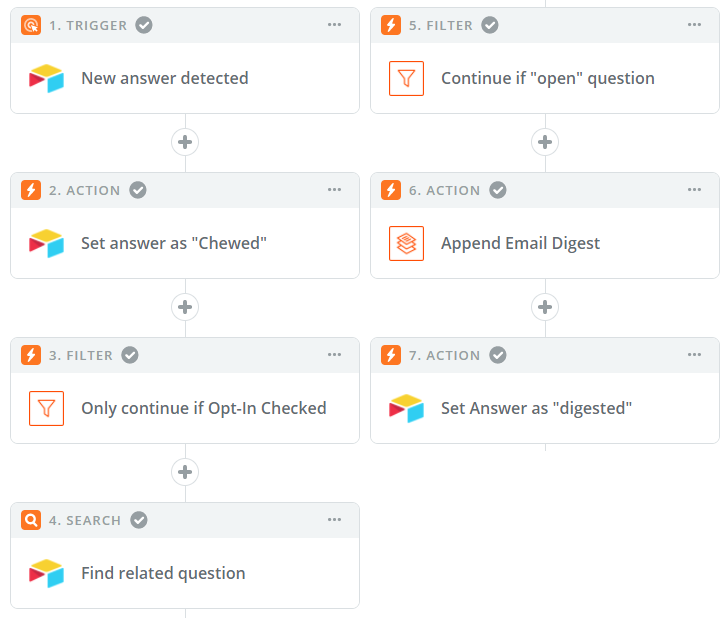Viewport: 726px width, 618px height.
Task: Click the funnel icon for Opt-In Checked filter
Action: [46, 408]
